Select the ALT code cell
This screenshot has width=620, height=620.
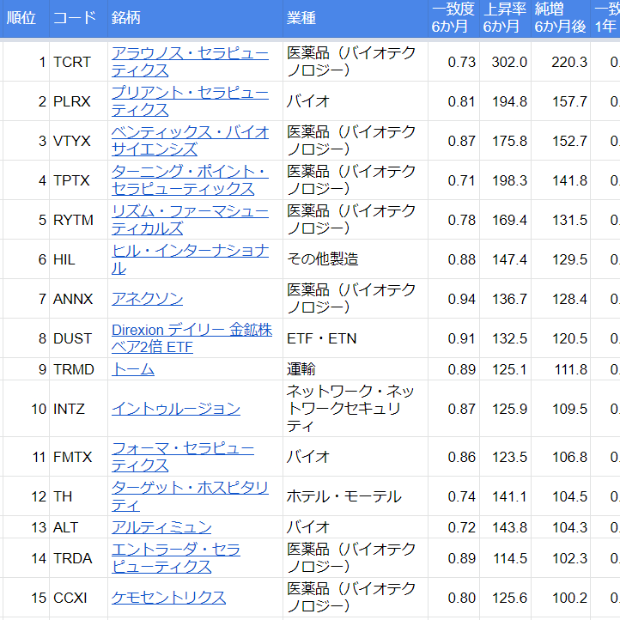(78, 527)
